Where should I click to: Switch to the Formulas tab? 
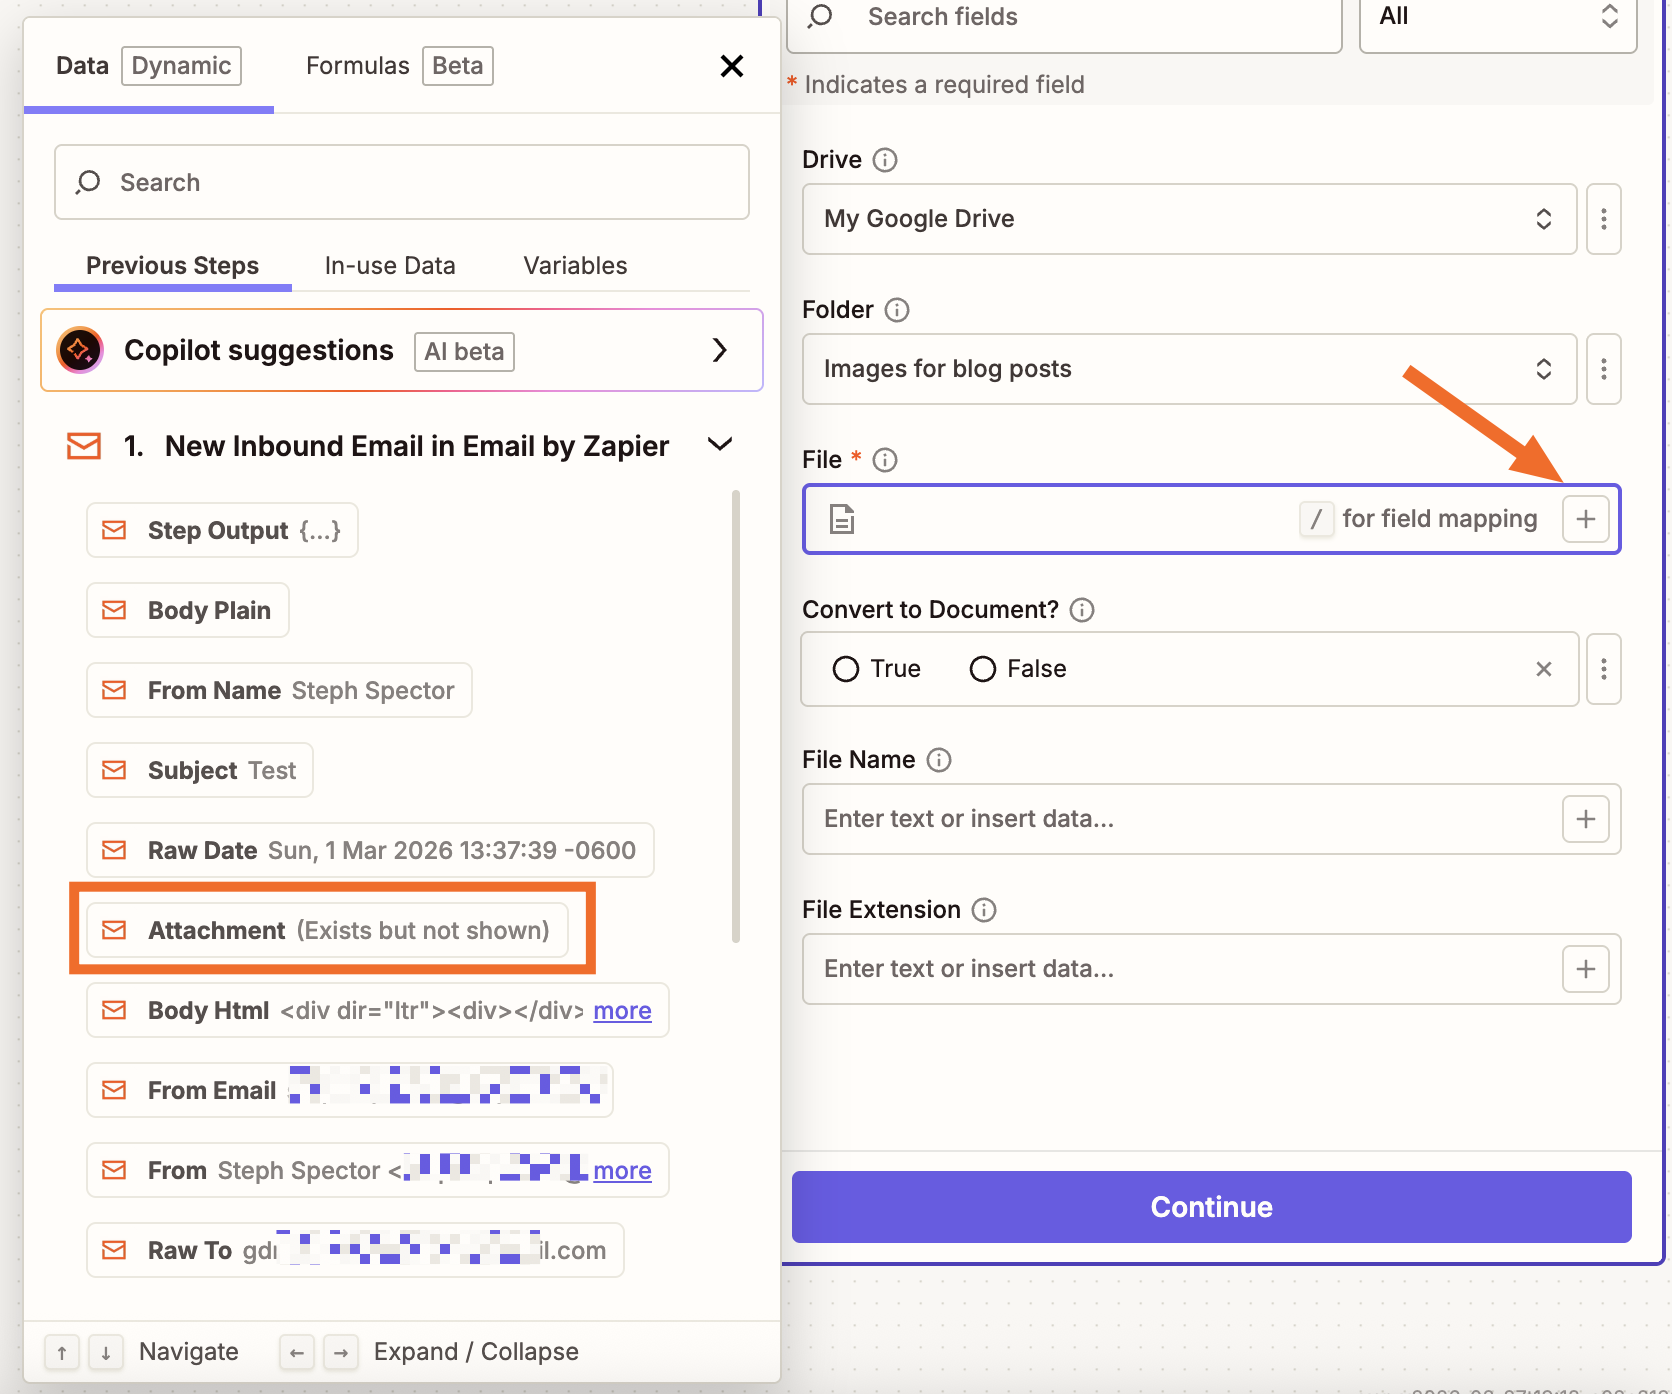click(357, 65)
